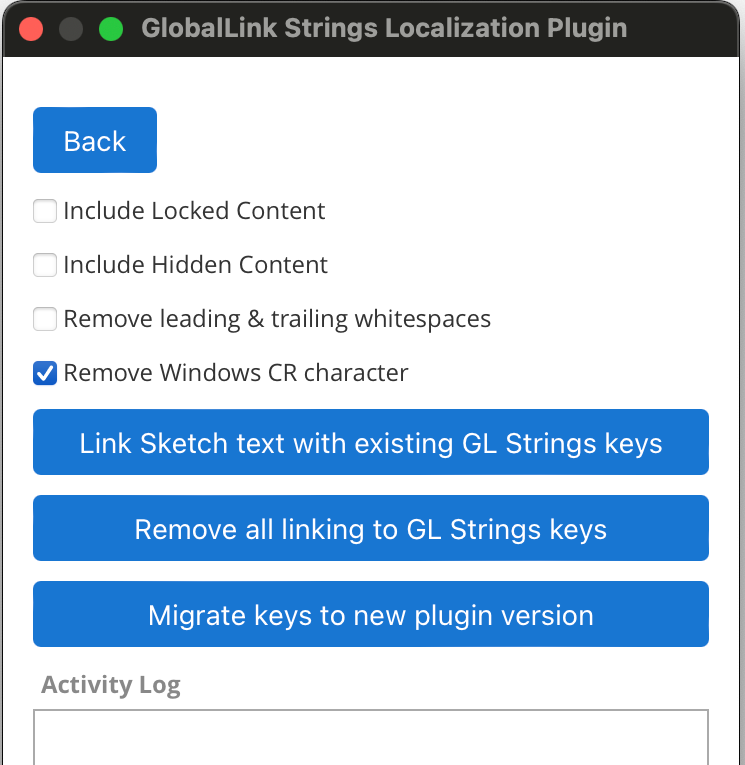Image resolution: width=745 pixels, height=765 pixels.
Task: Click the GlobalLink Strings Localization Plugin title
Action: (x=384, y=28)
